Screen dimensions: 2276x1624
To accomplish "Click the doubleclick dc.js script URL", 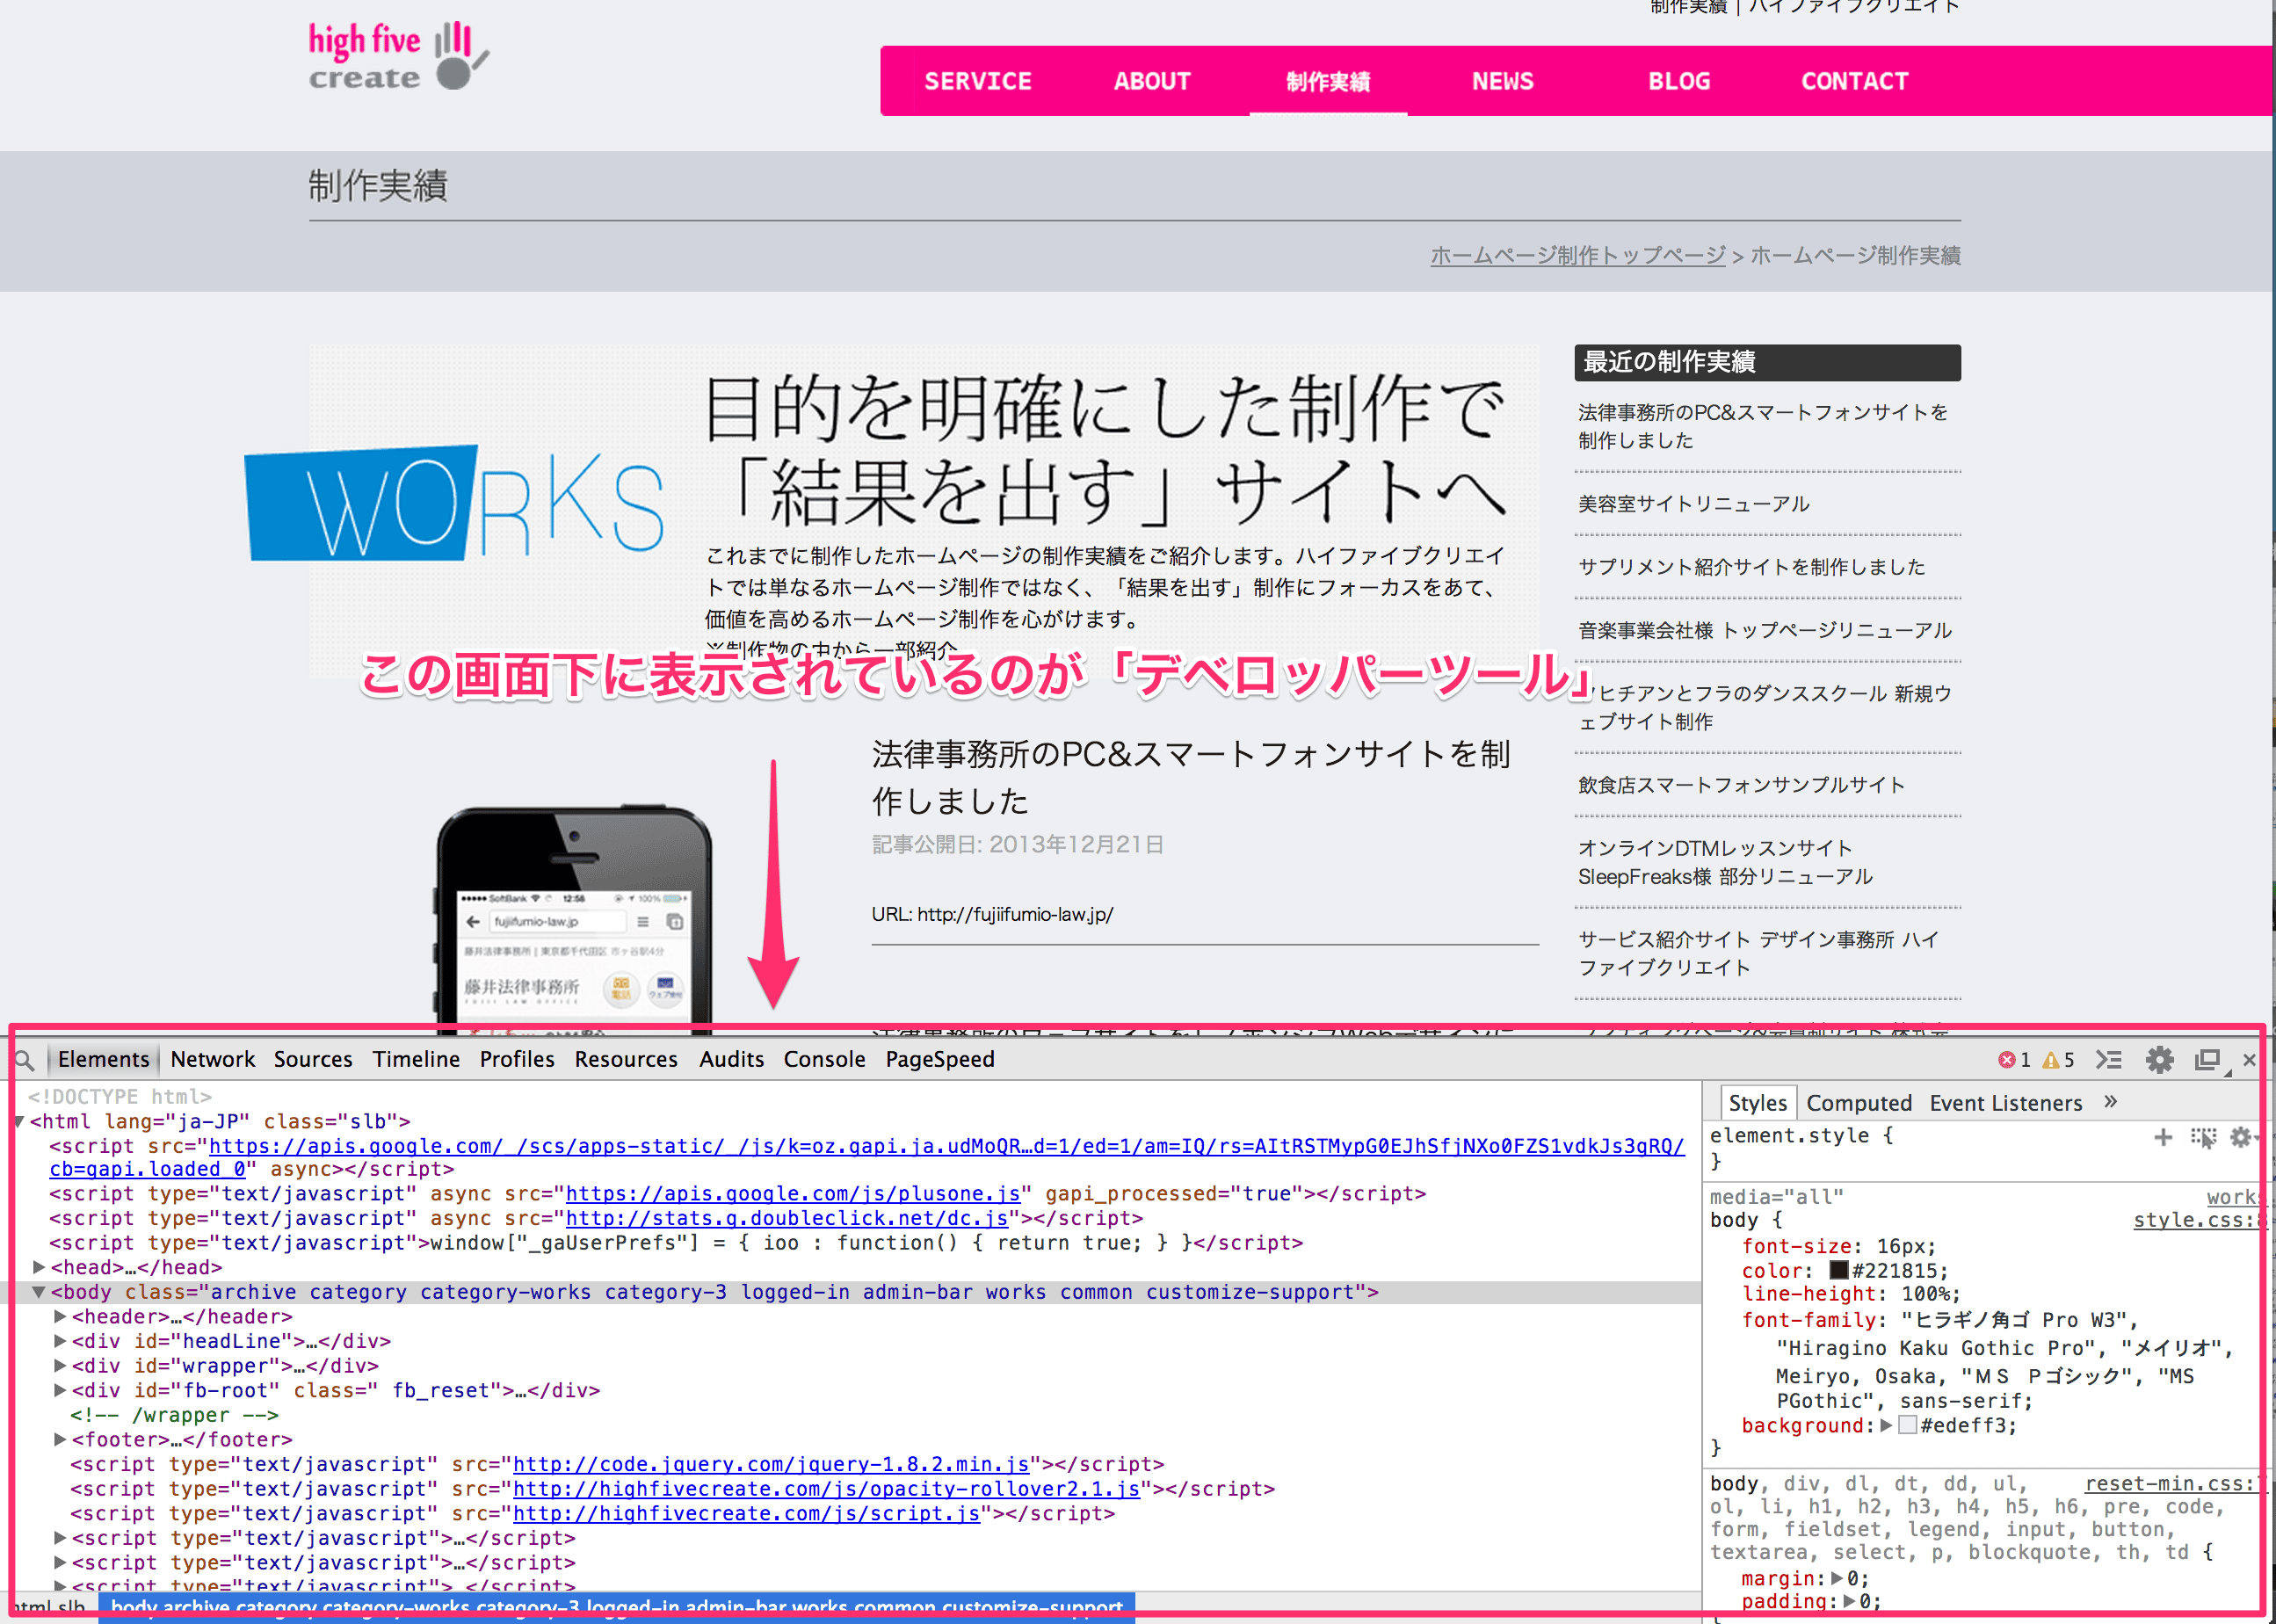I will (787, 1219).
